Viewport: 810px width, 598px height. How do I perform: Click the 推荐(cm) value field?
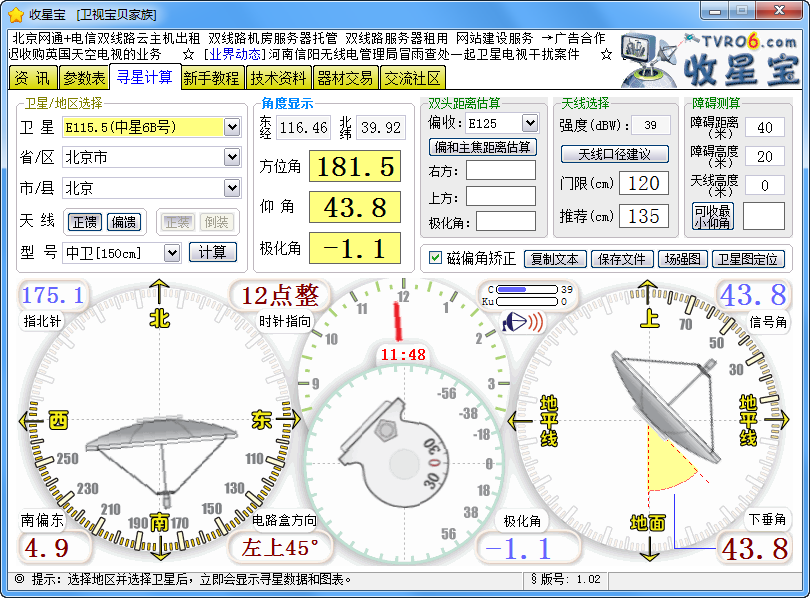644,216
